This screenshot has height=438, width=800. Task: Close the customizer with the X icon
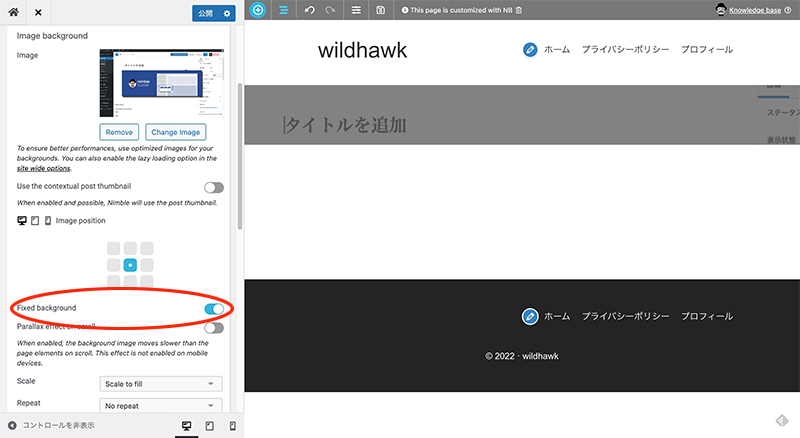[x=38, y=13]
